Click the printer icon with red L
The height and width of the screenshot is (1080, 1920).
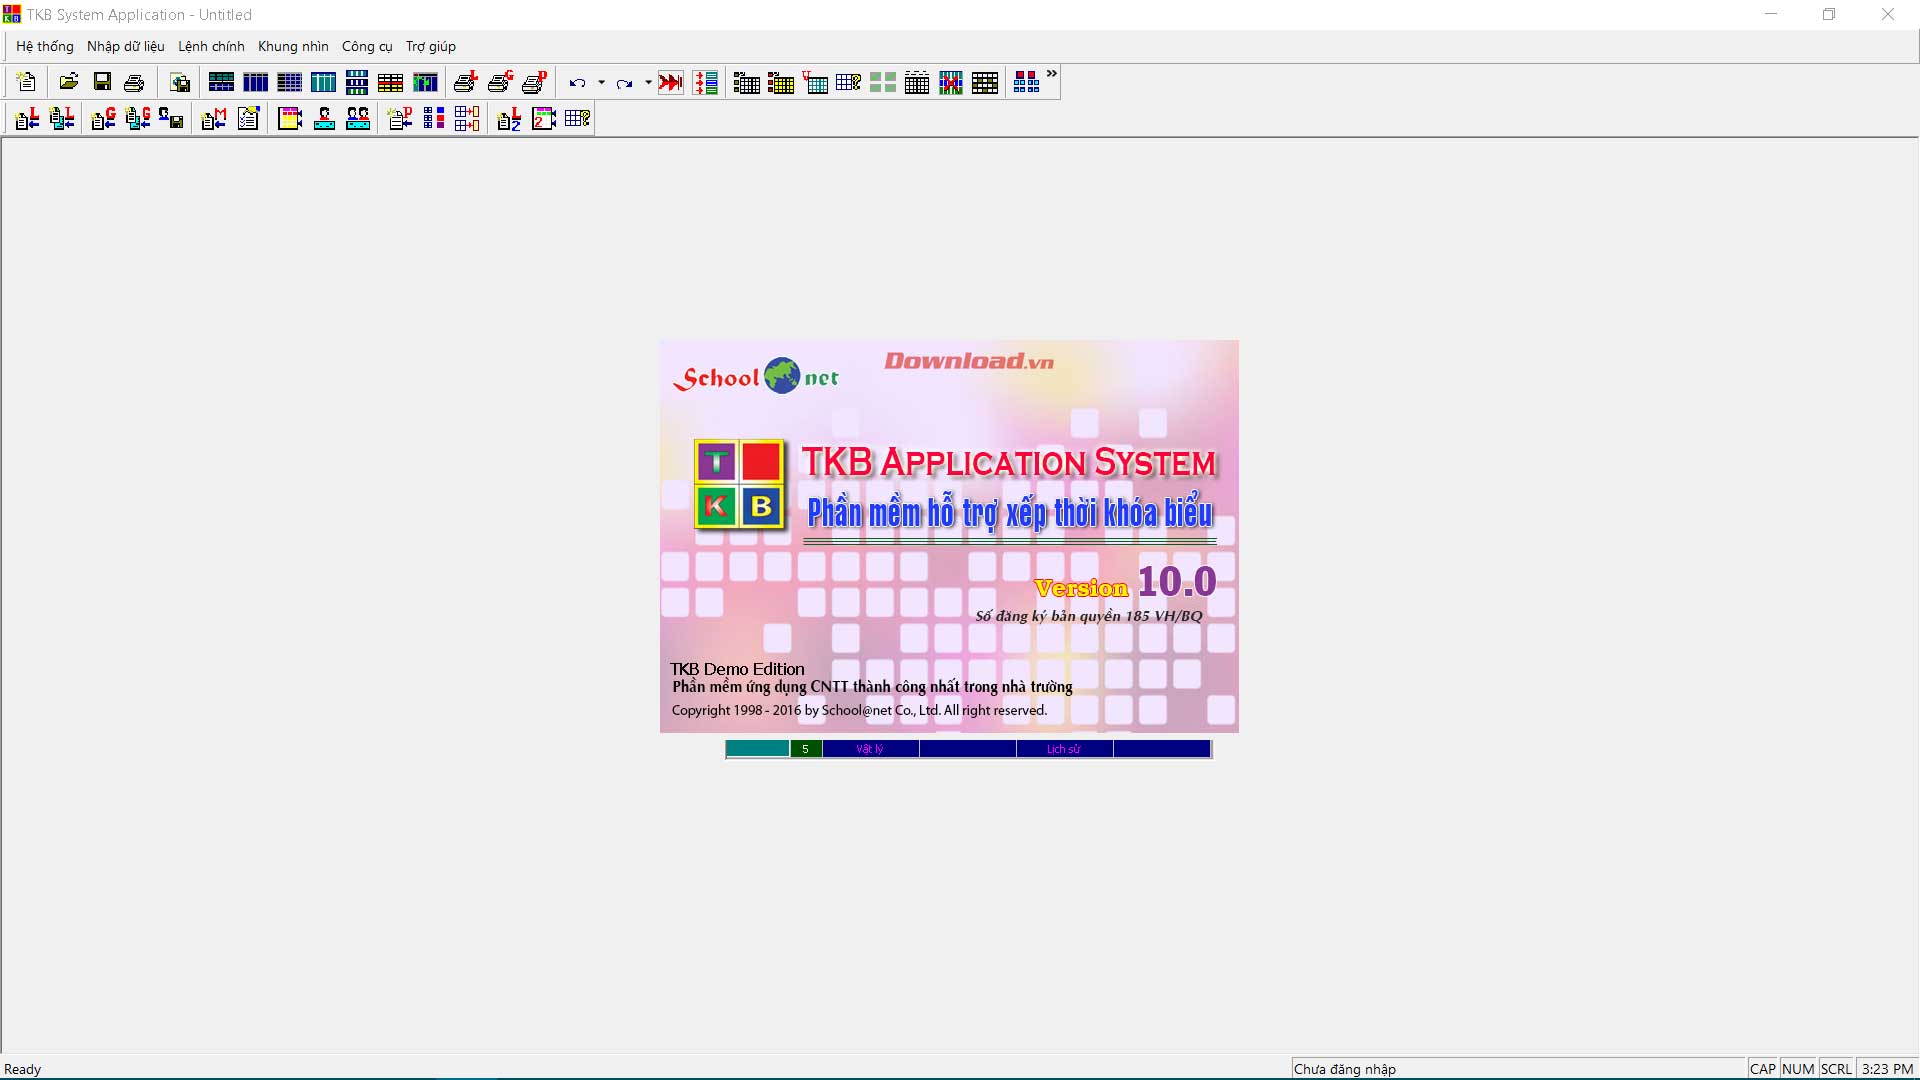[x=466, y=83]
